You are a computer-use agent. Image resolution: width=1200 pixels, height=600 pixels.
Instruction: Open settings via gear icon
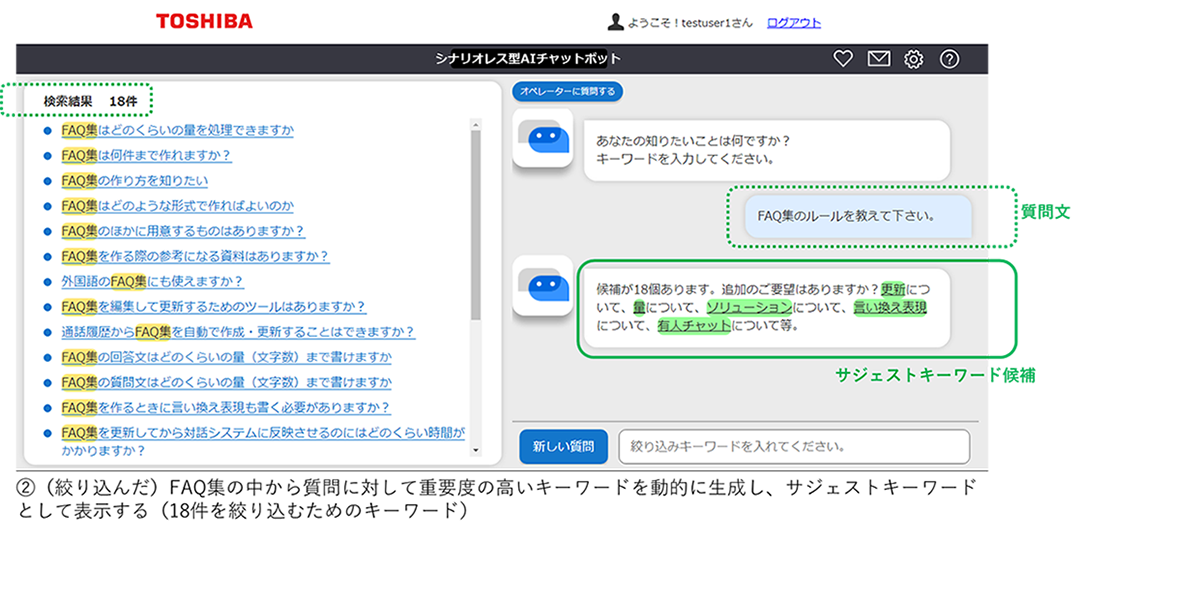[913, 59]
